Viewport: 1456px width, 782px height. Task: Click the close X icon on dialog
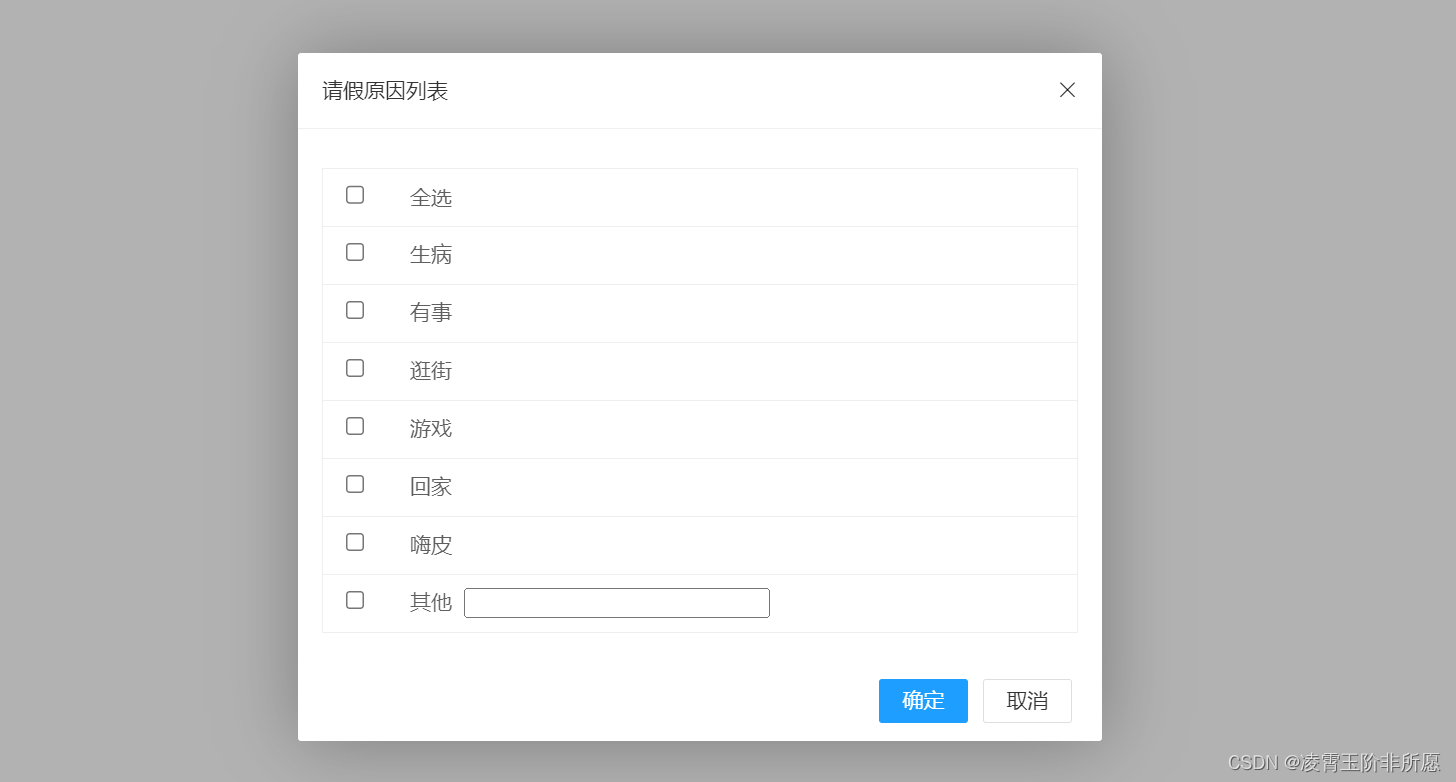(1067, 90)
